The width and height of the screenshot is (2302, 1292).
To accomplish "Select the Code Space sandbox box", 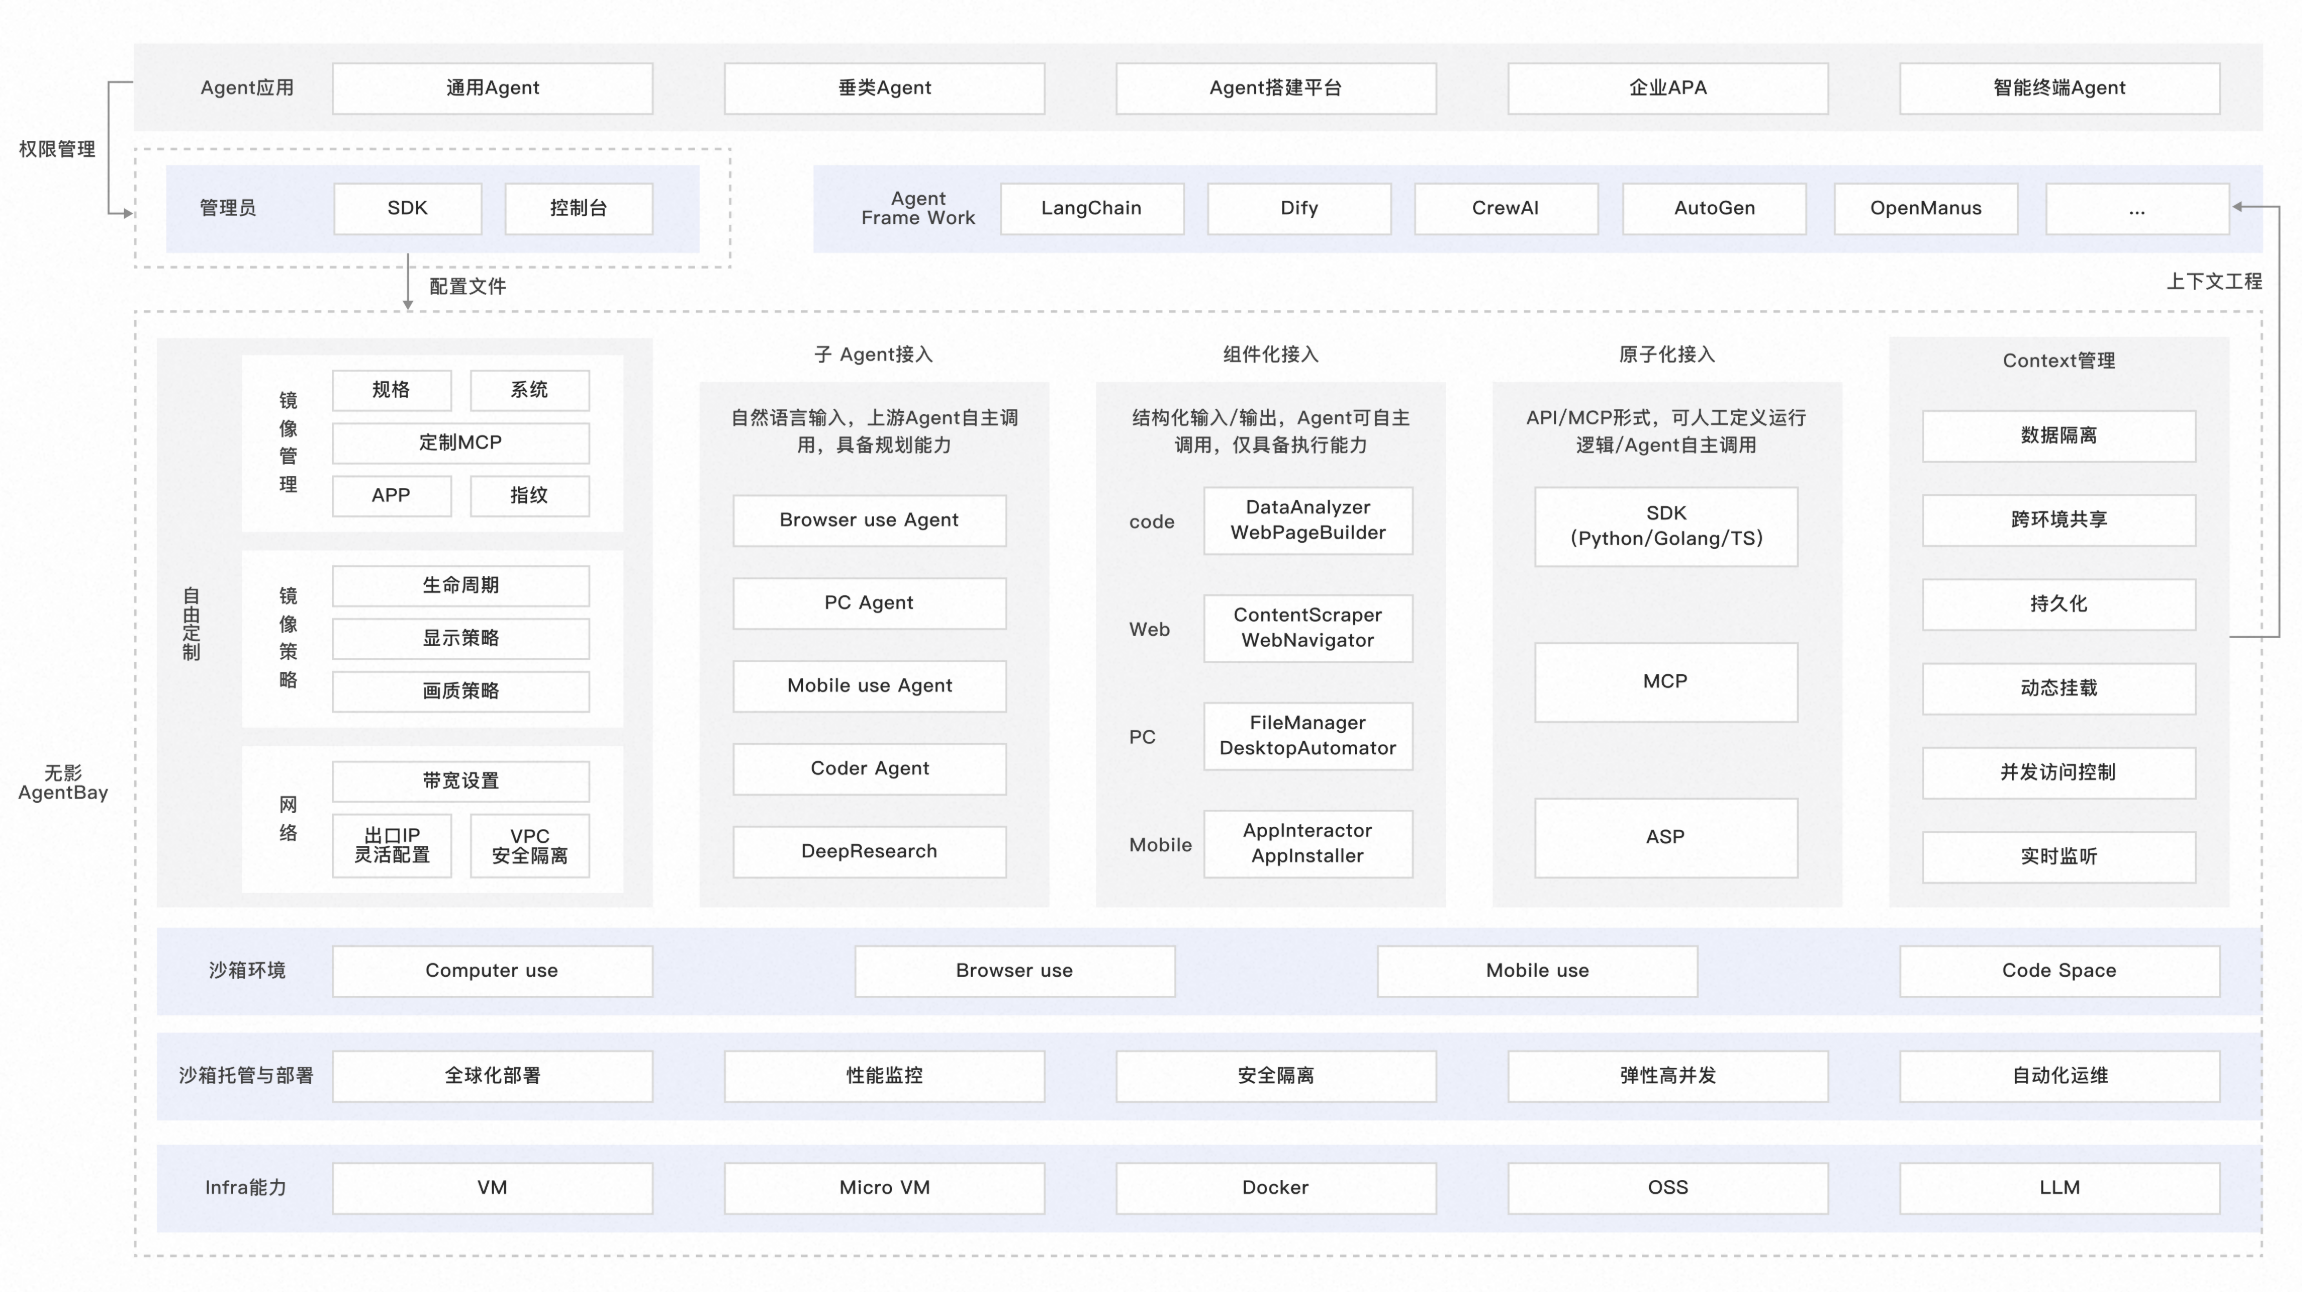I will point(2058,970).
